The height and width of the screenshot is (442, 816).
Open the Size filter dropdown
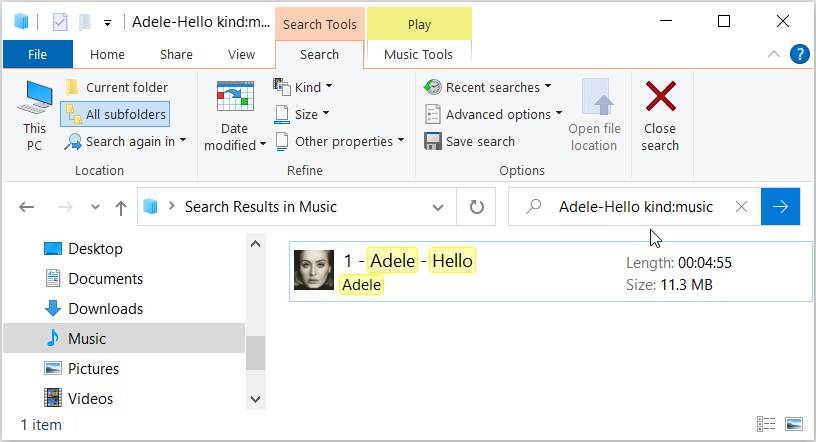(311, 114)
